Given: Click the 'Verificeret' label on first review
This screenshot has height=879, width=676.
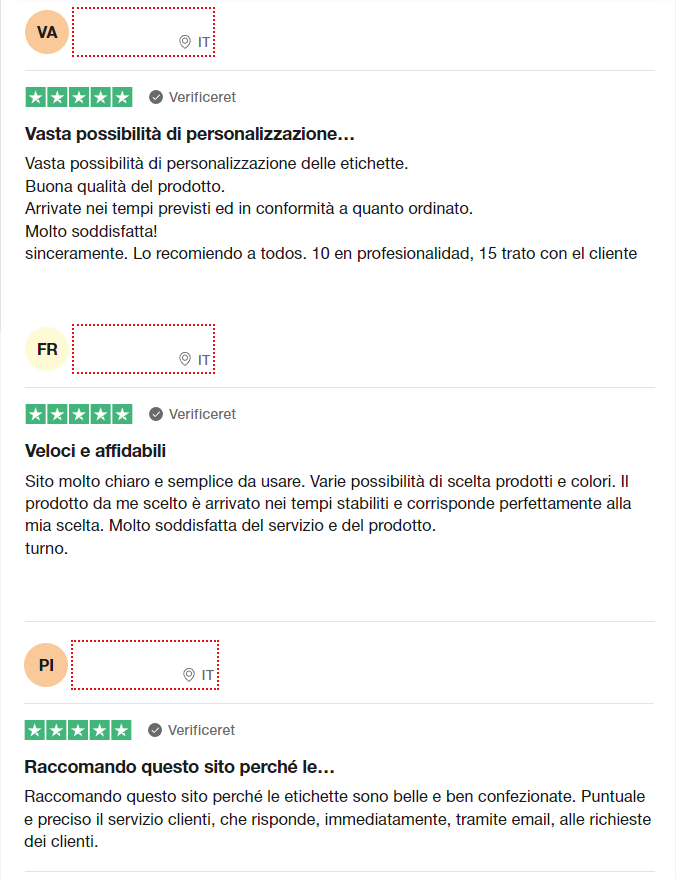Looking at the screenshot, I should (202, 97).
